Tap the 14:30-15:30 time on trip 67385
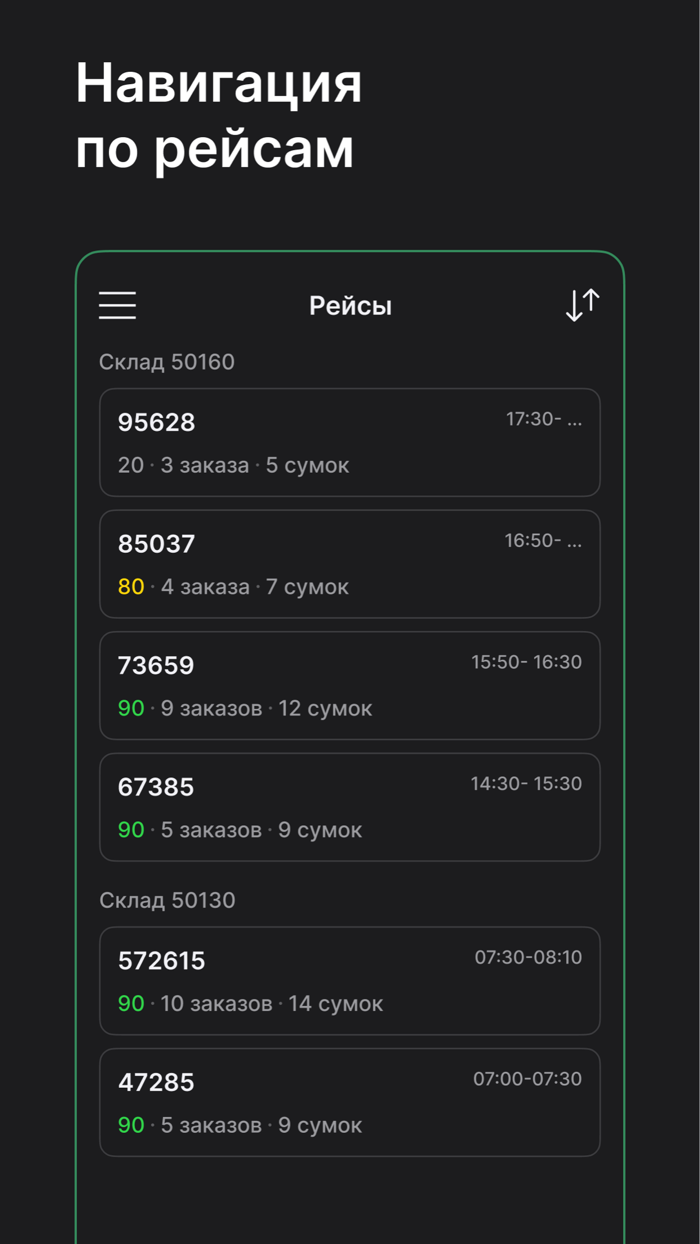 527,784
